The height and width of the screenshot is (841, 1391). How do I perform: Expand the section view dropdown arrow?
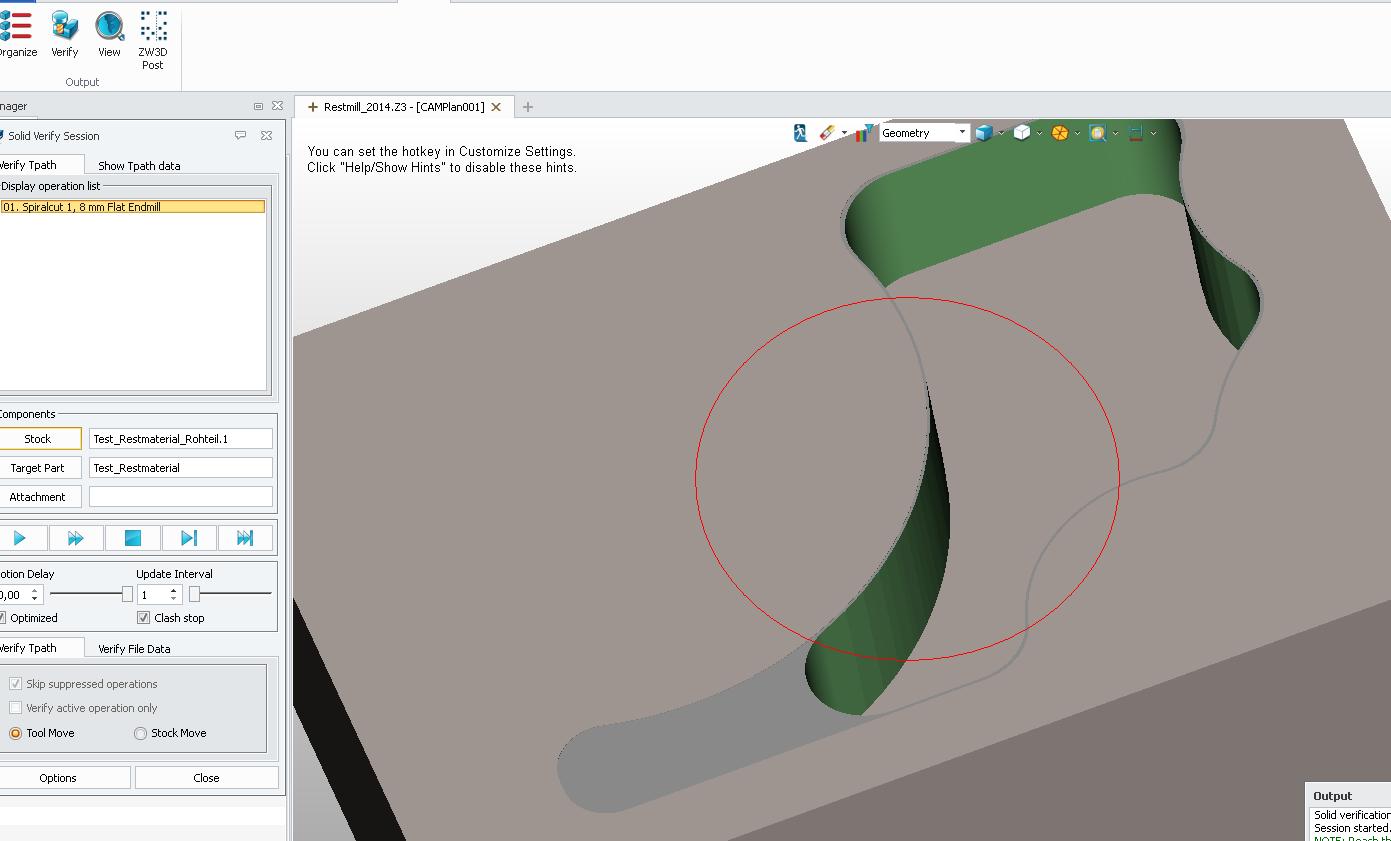coord(1153,133)
